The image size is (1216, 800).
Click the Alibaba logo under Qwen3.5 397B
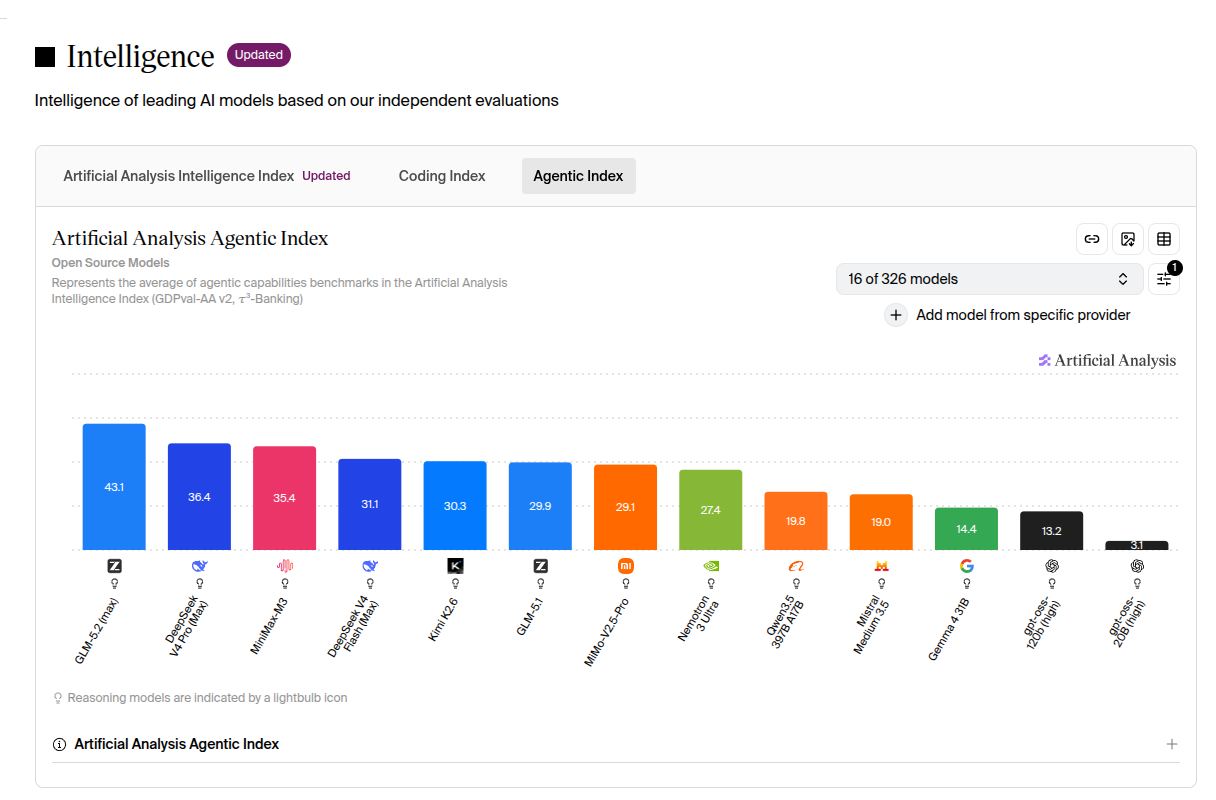click(x=796, y=566)
